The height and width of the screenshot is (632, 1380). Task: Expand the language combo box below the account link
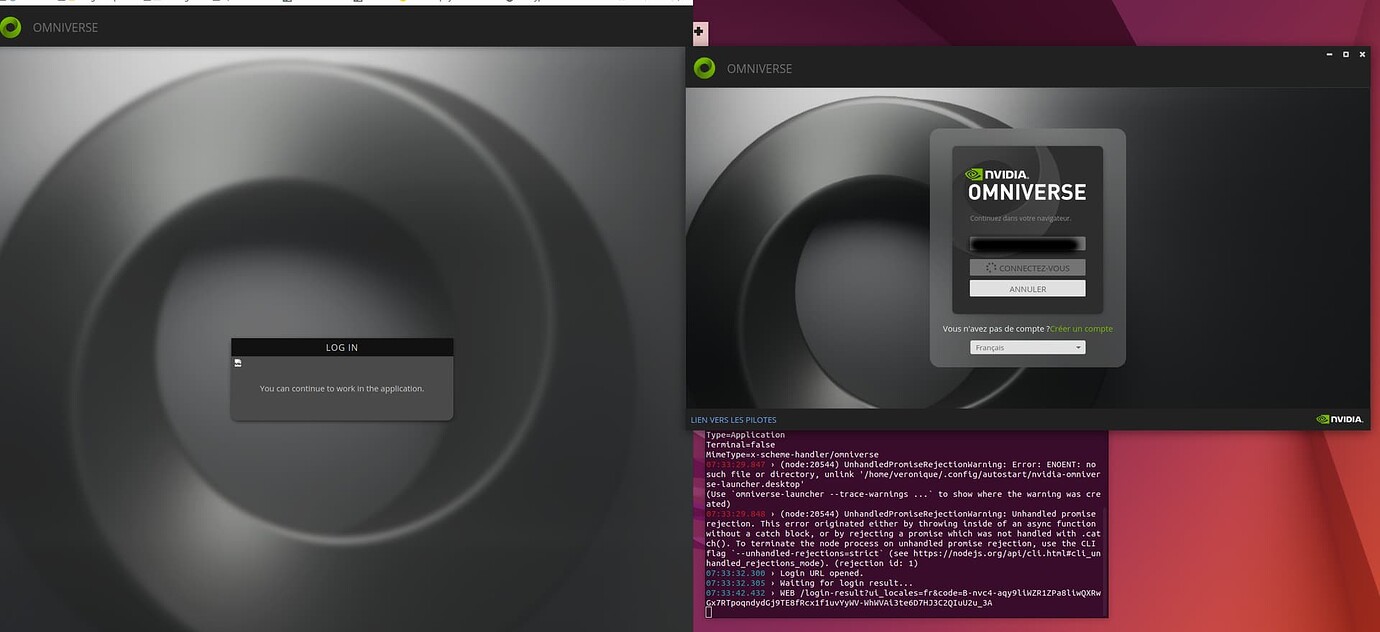click(1027, 347)
